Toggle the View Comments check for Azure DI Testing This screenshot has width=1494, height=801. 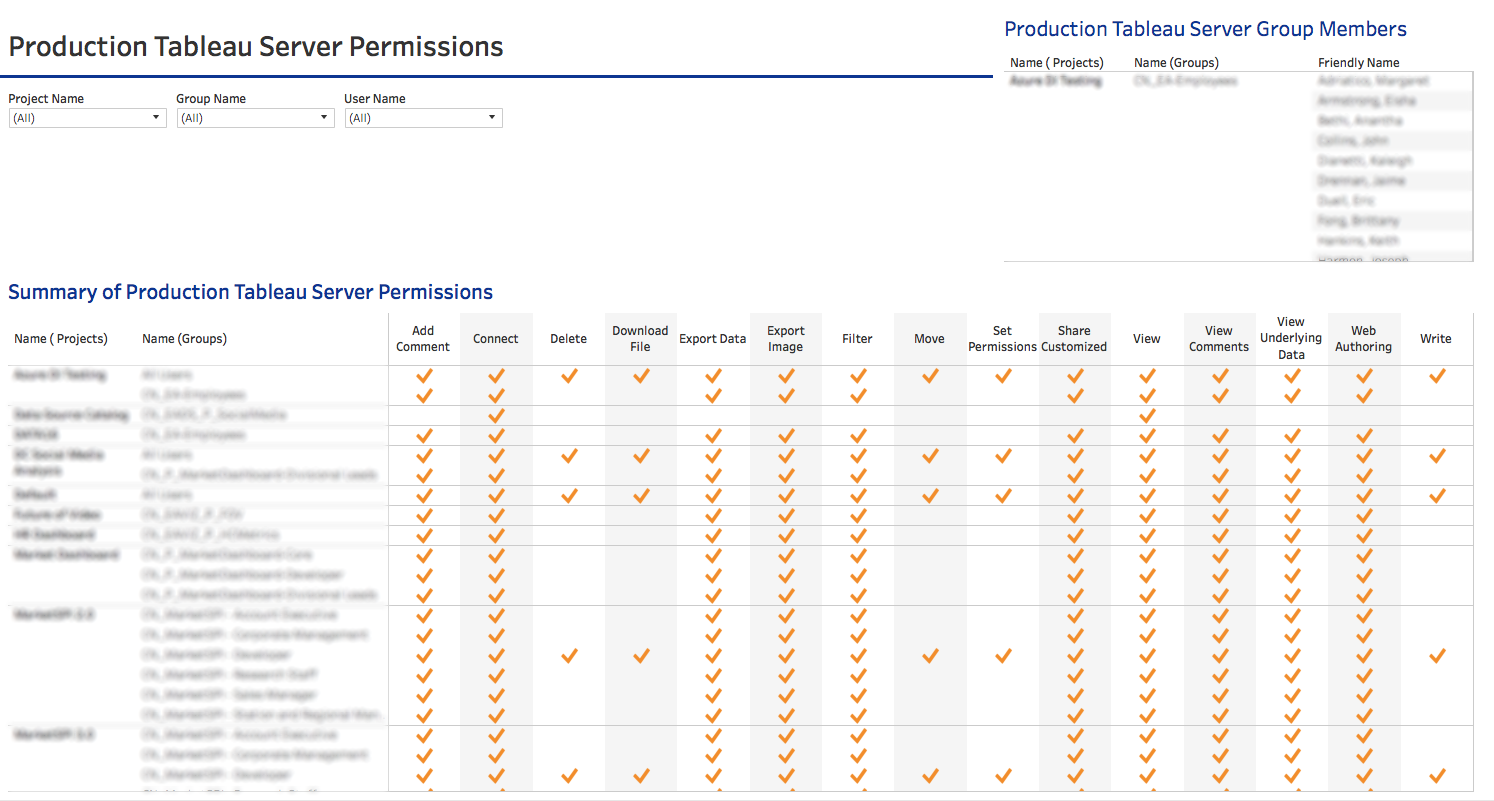pyautogui.click(x=1219, y=375)
